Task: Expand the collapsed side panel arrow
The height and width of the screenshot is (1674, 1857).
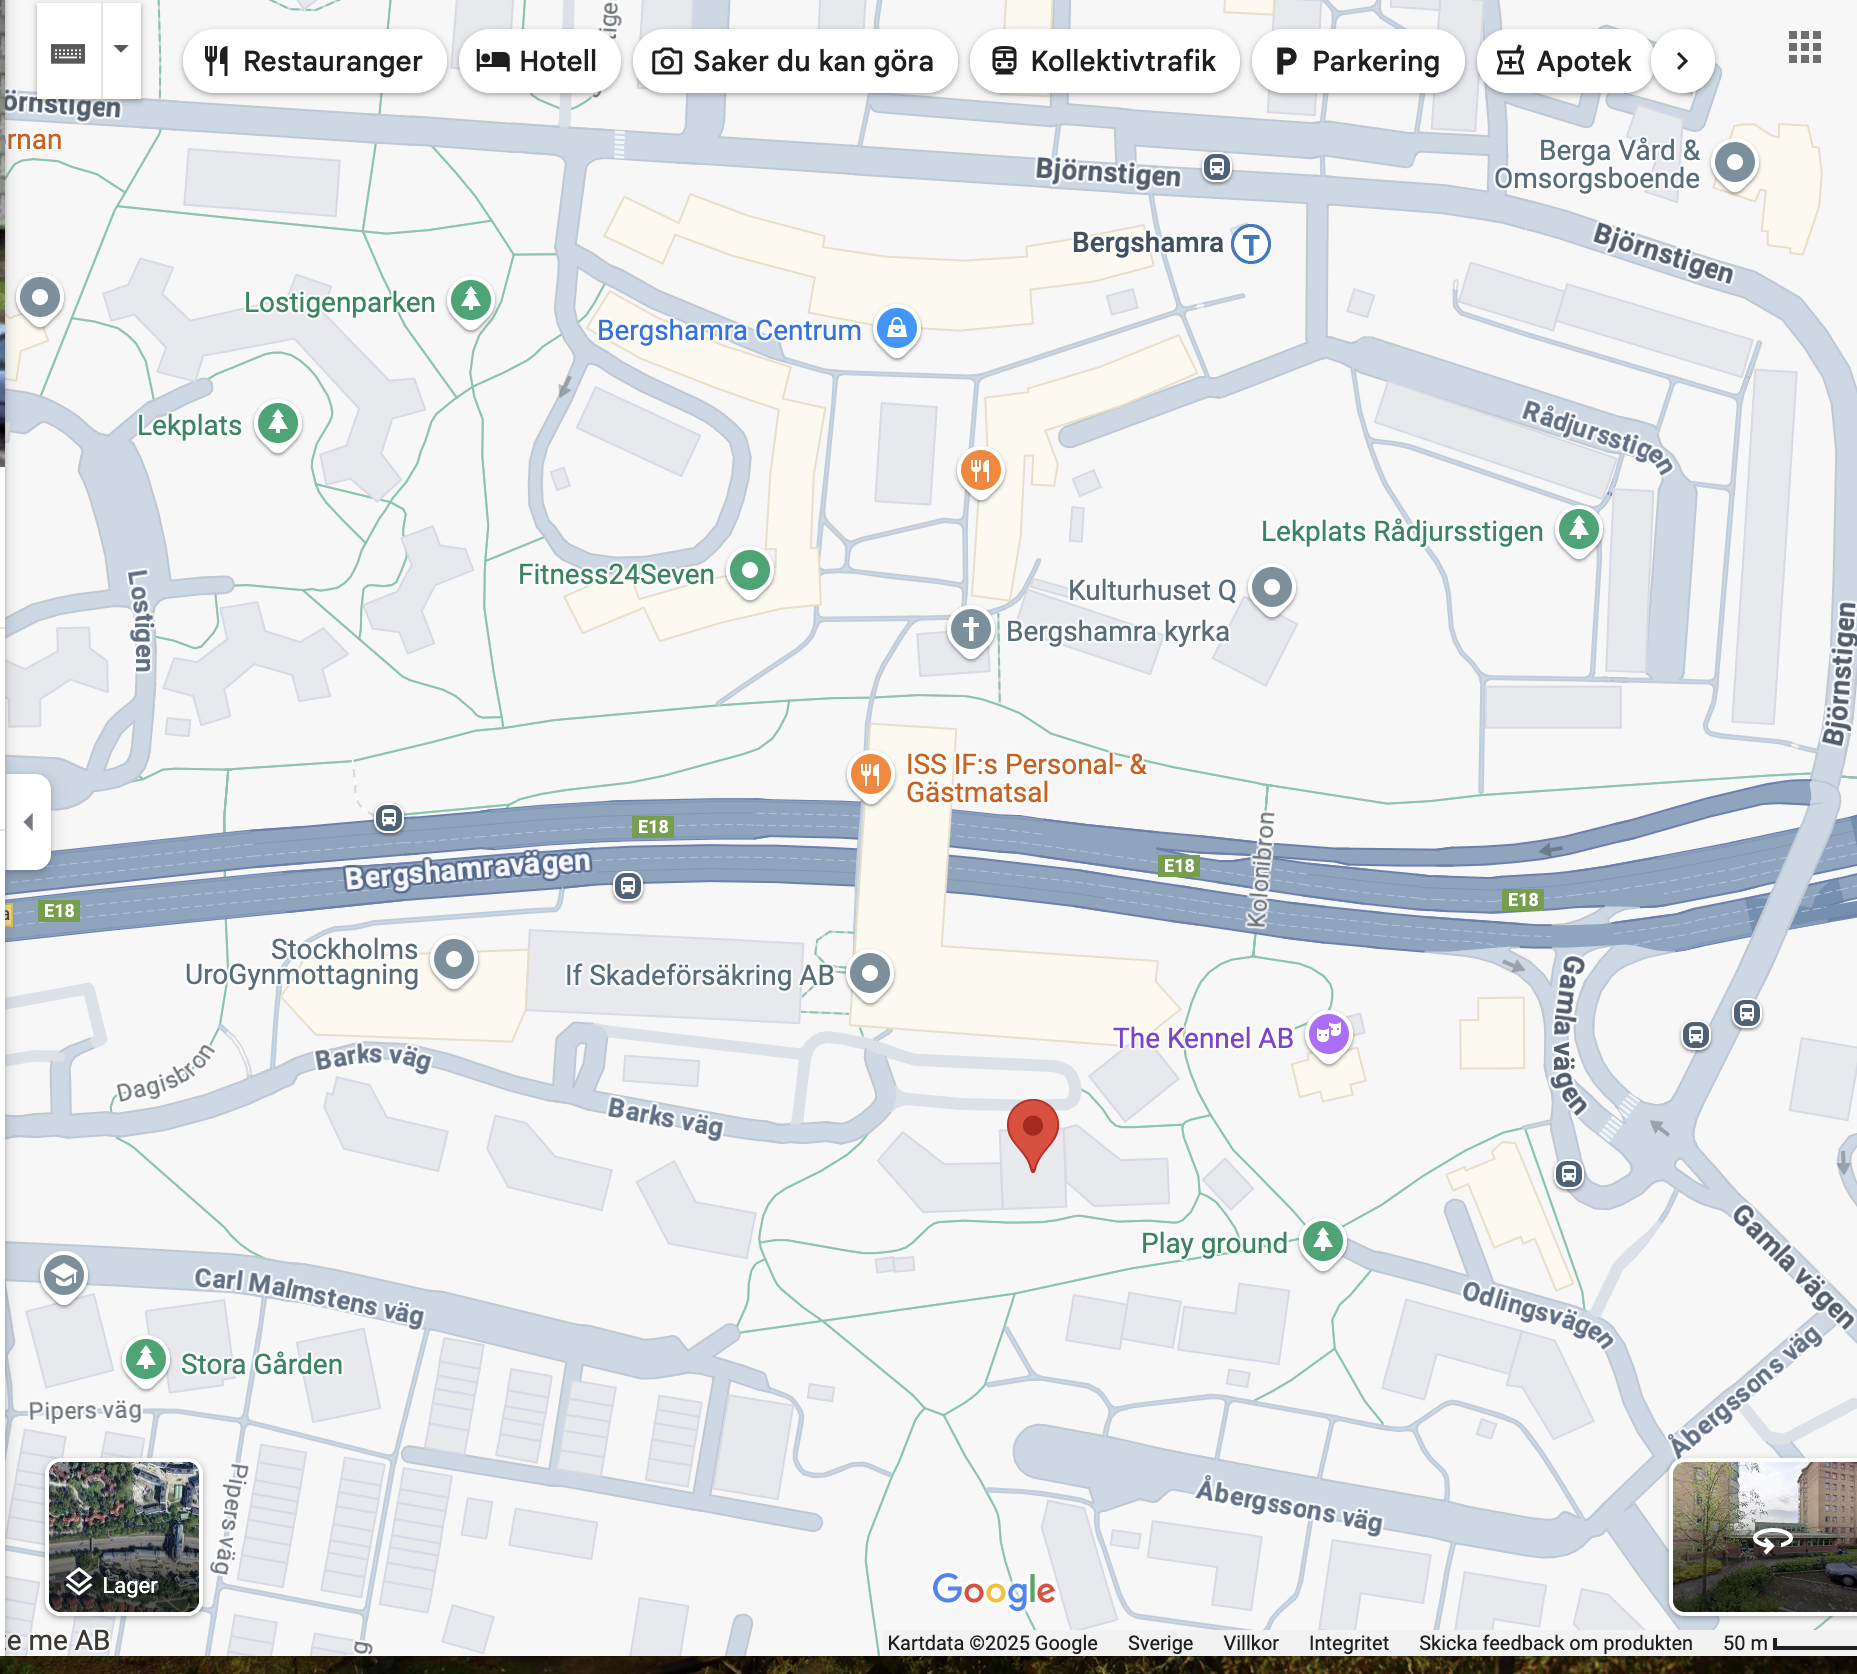Action: click(28, 822)
